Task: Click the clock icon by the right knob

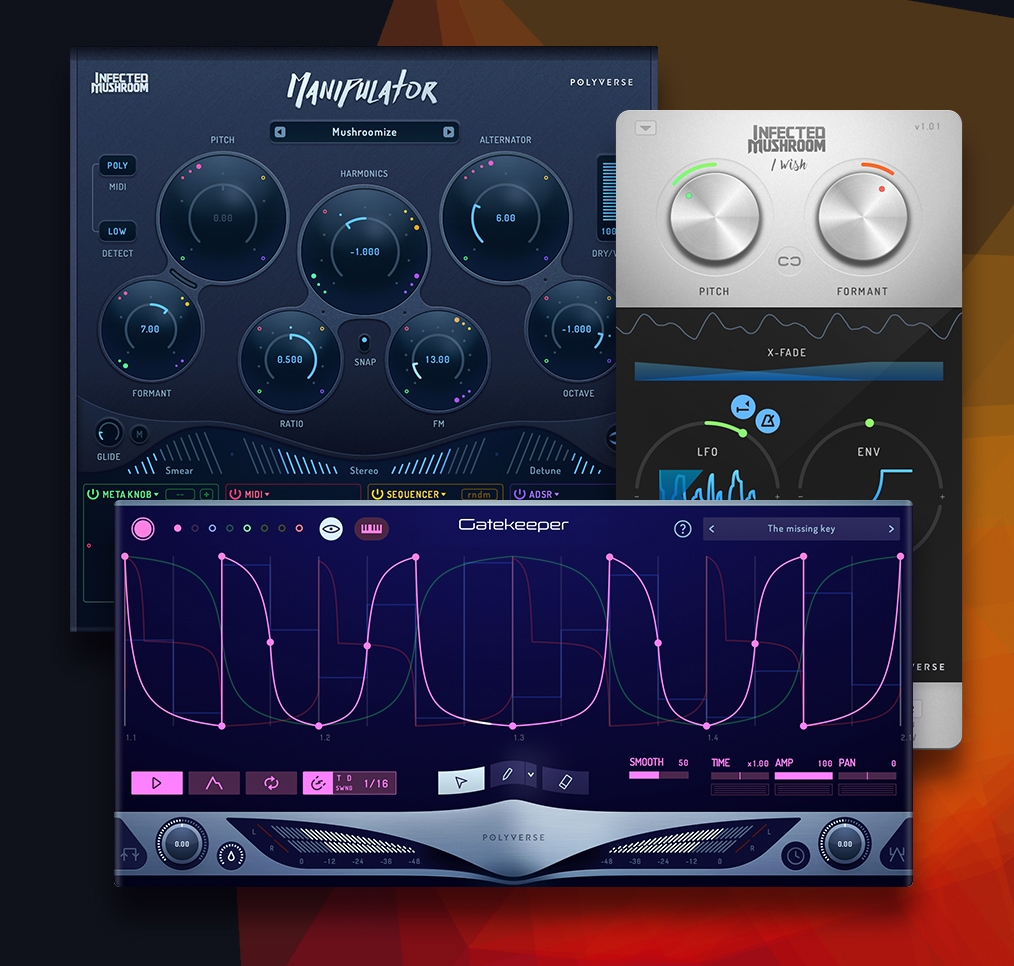Action: pos(795,855)
